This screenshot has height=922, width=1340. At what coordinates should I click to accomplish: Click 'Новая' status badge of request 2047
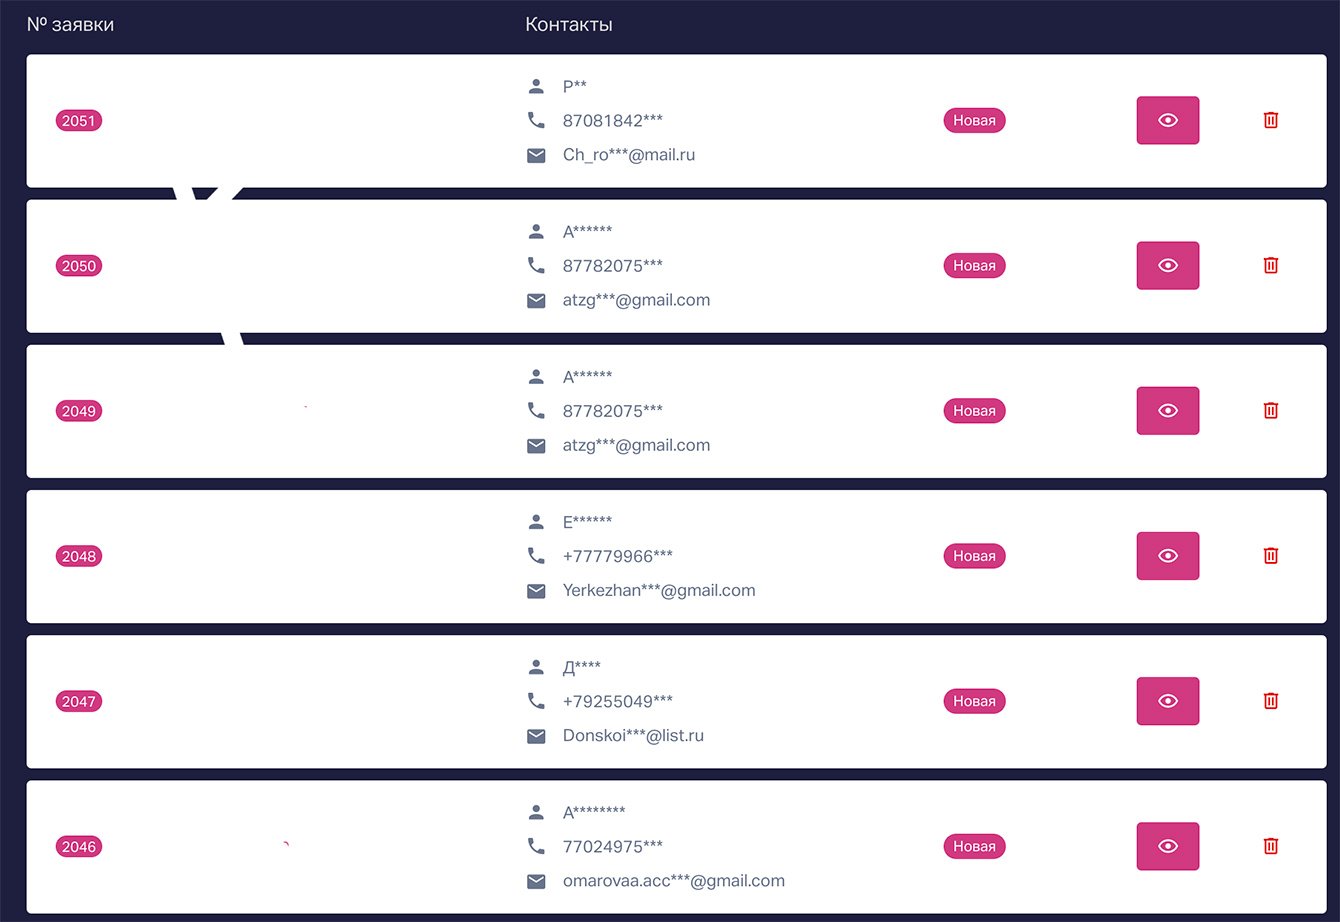[x=974, y=701]
